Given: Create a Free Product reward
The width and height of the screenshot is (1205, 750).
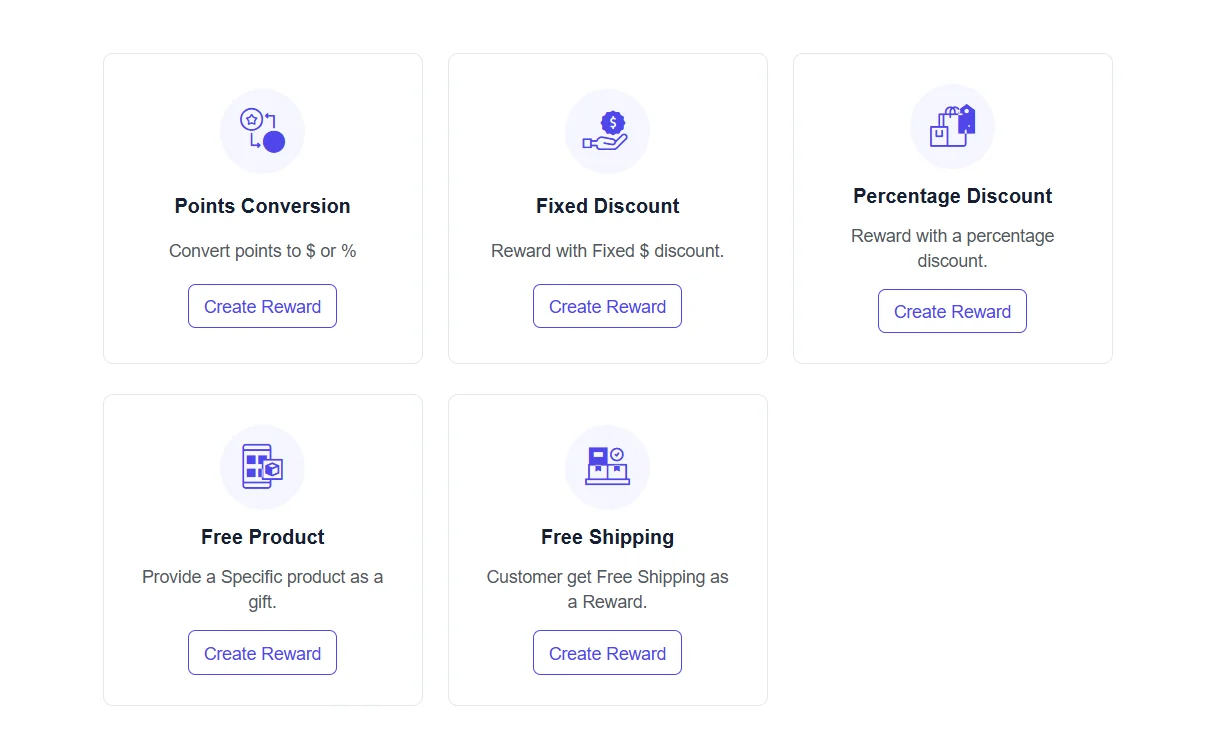Looking at the screenshot, I should 262,653.
